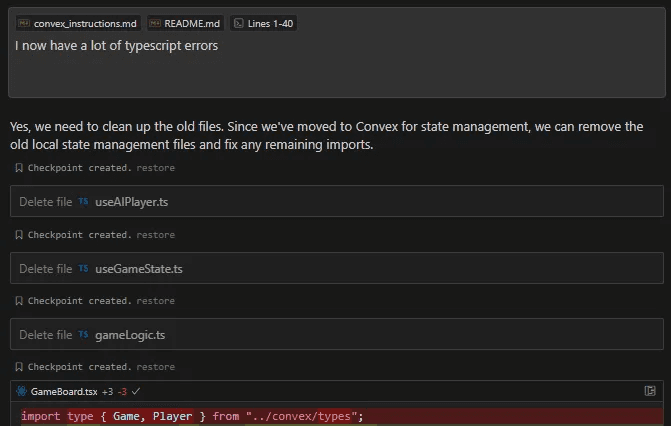Click the diff view icon on GameBoard.tsx block
671x426 pixels.
650,391
